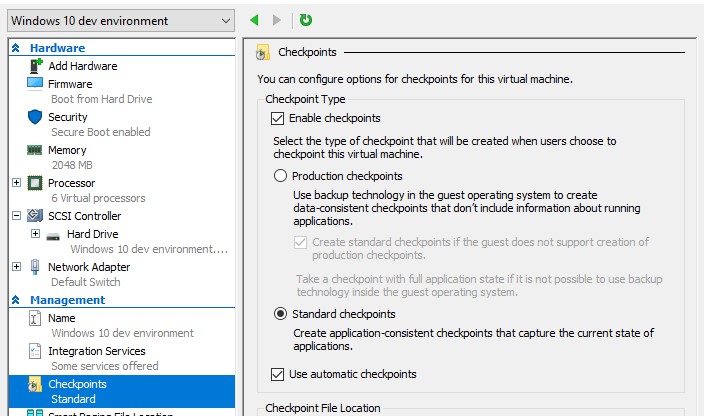
Task: Select the Network Adapter item
Action: pyautogui.click(x=89, y=267)
